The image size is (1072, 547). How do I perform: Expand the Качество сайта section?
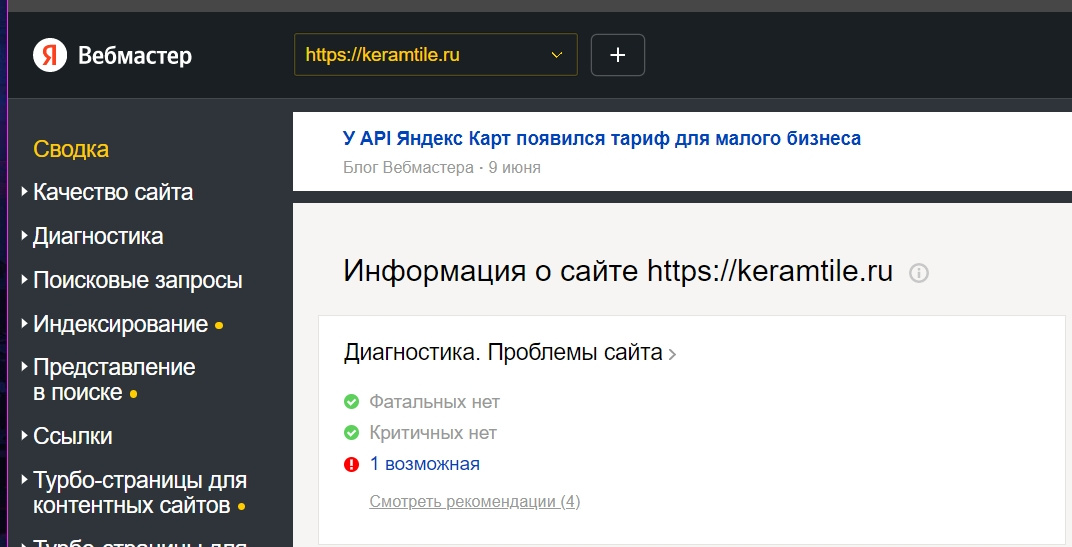click(112, 192)
